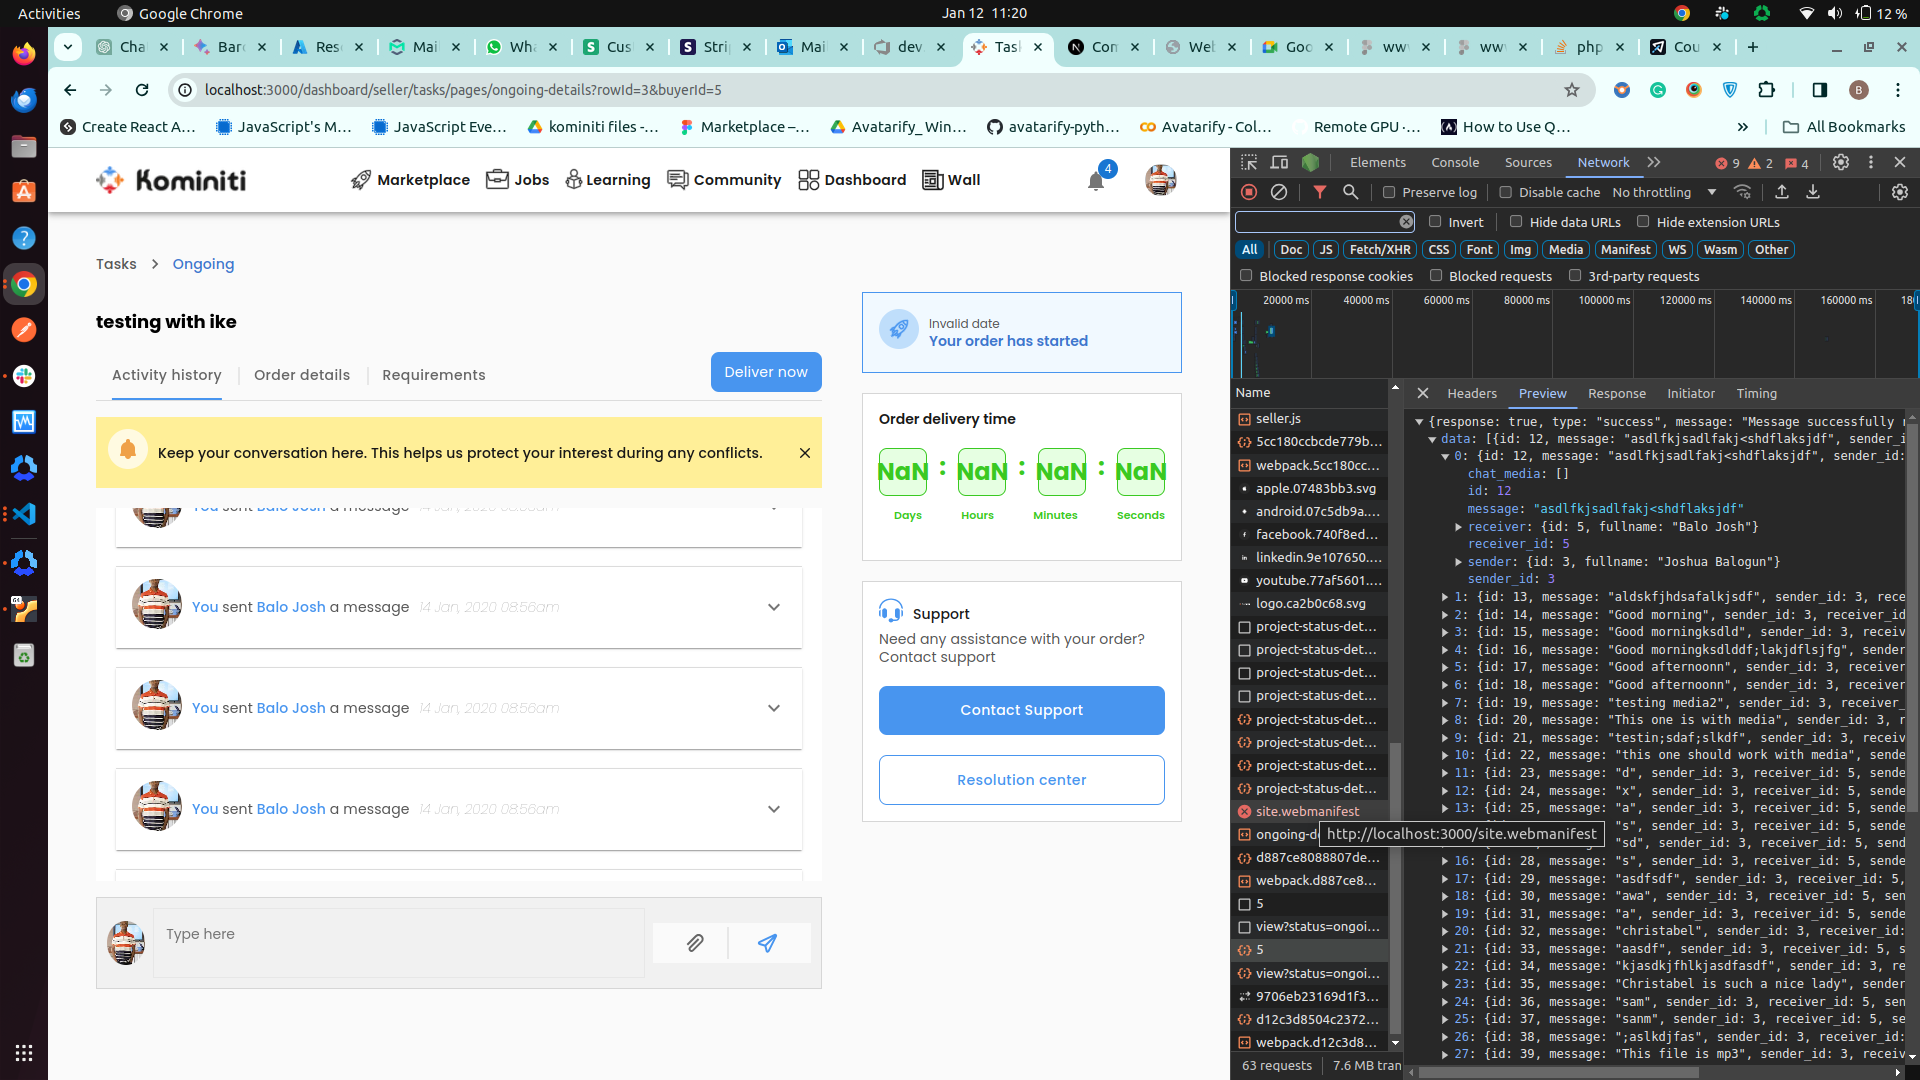
Task: Click the notification bell icon
Action: (x=1096, y=181)
